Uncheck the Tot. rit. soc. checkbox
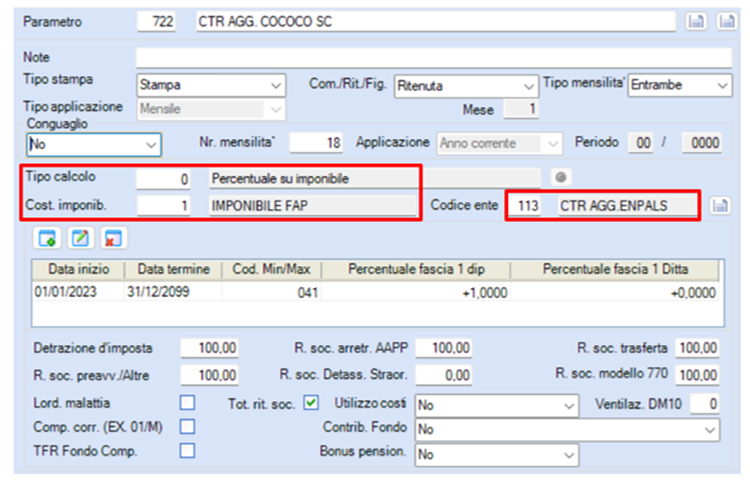 pyautogui.click(x=311, y=403)
